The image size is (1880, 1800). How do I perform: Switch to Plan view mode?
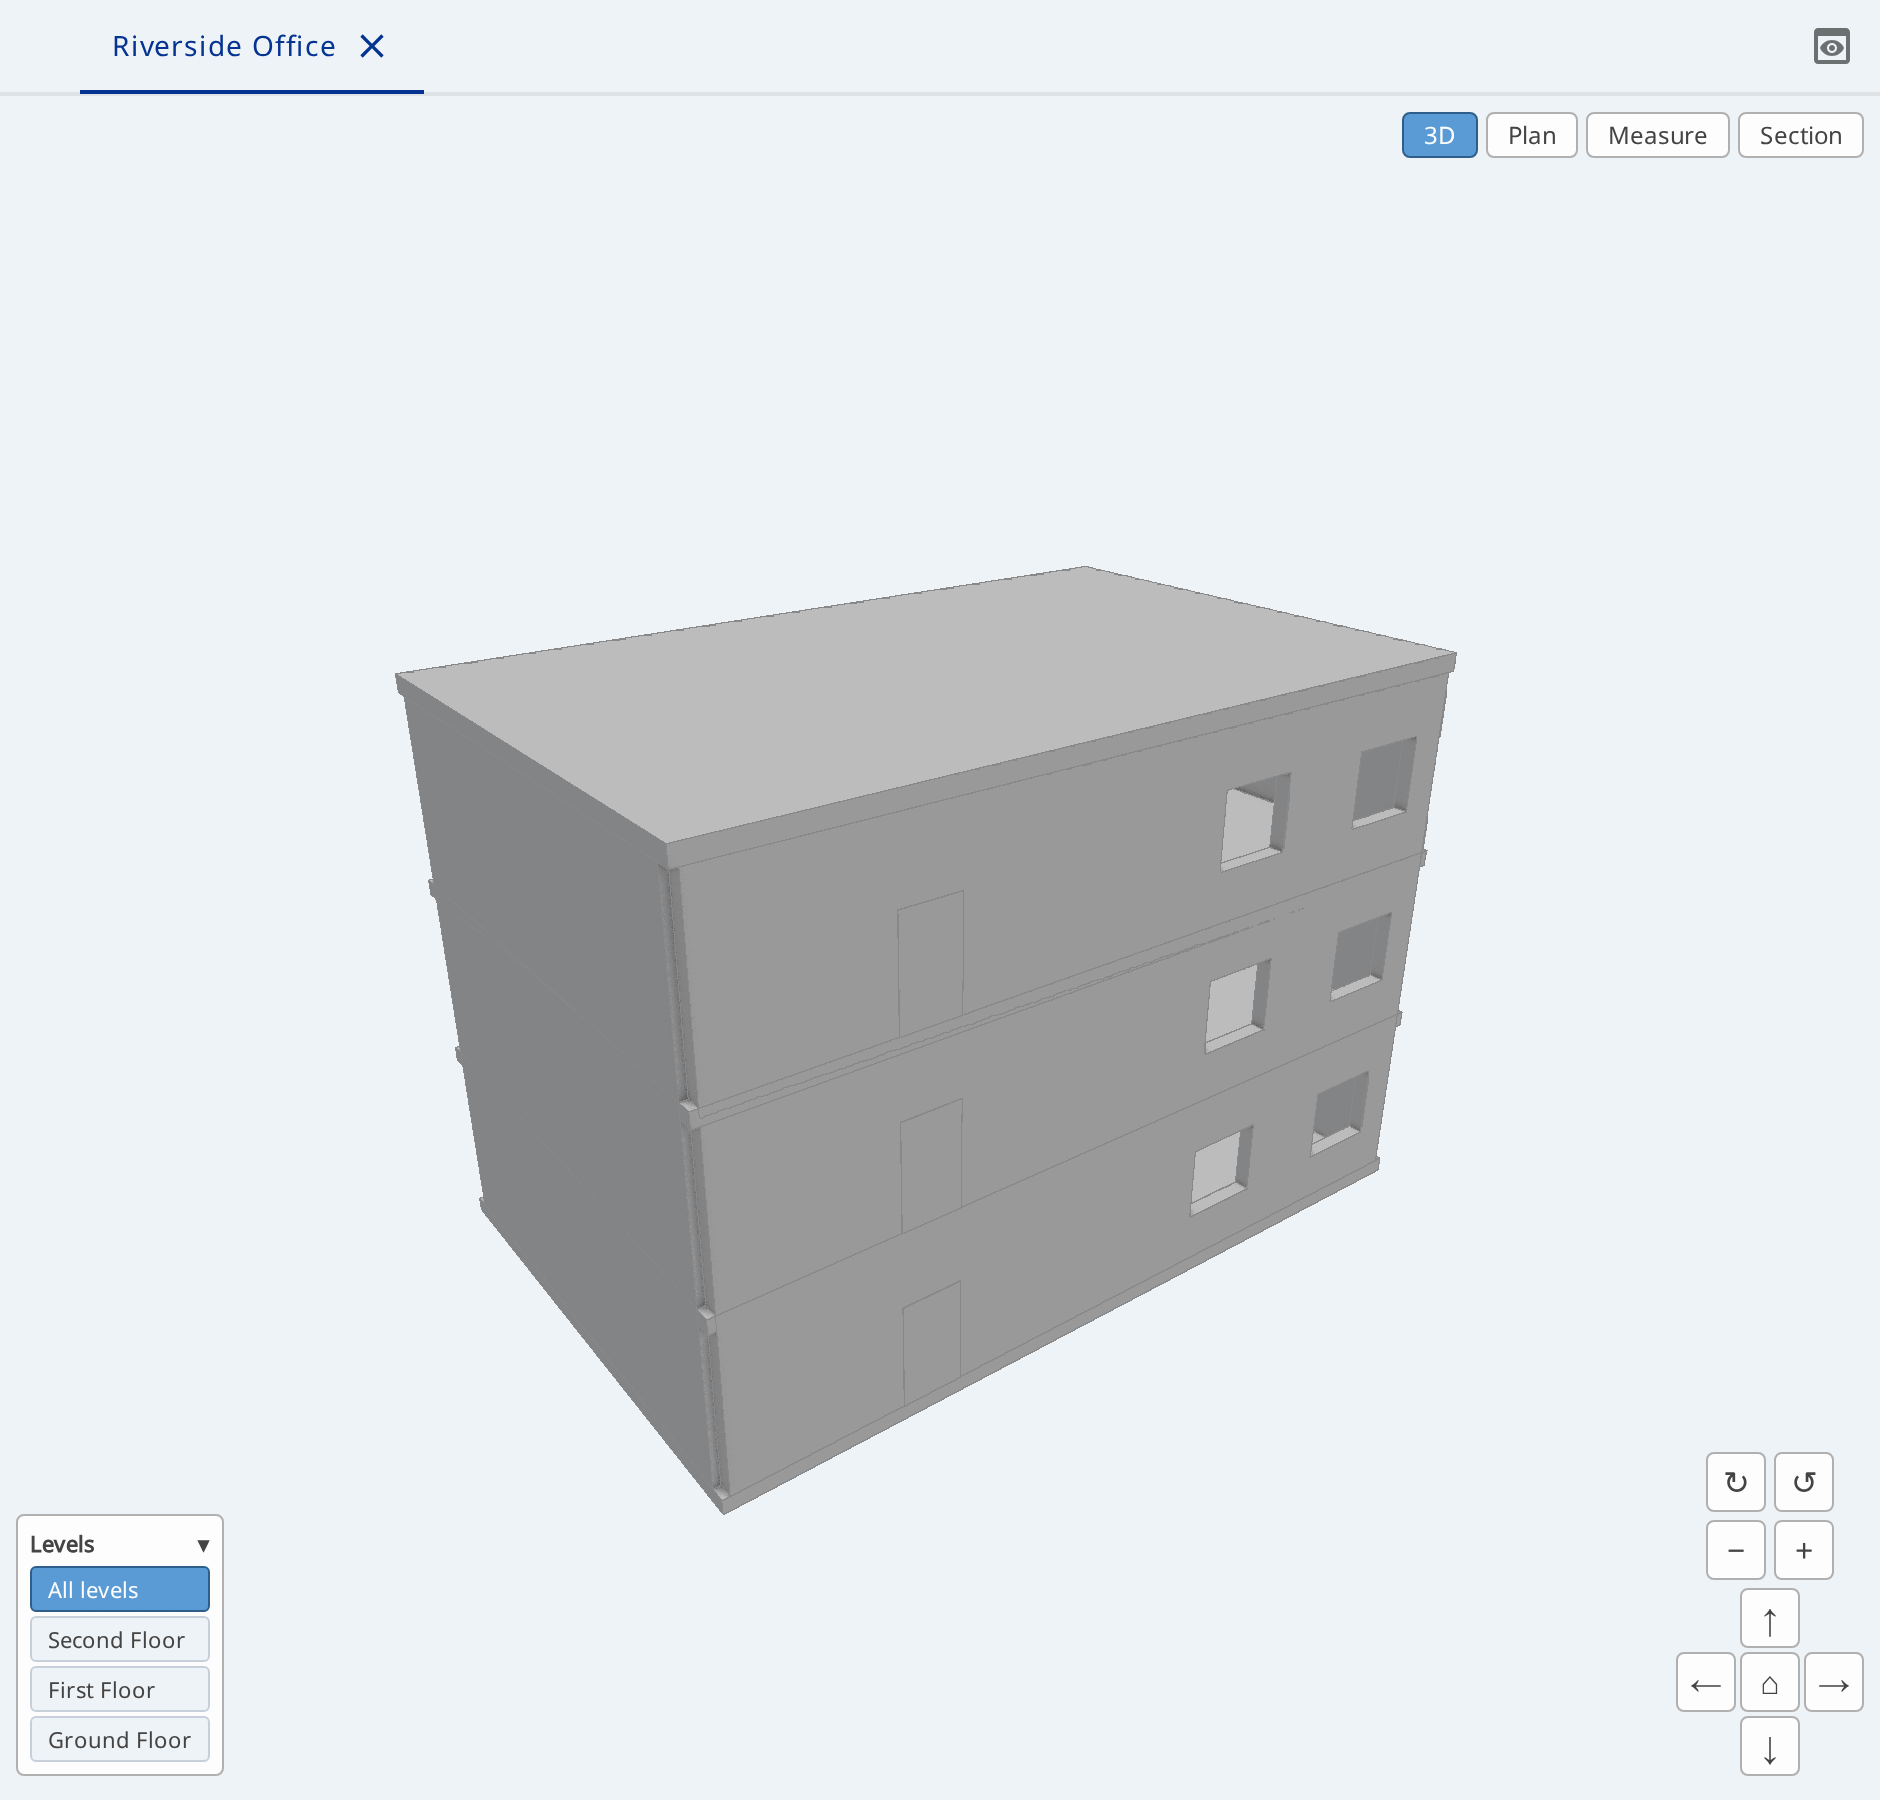[1531, 135]
